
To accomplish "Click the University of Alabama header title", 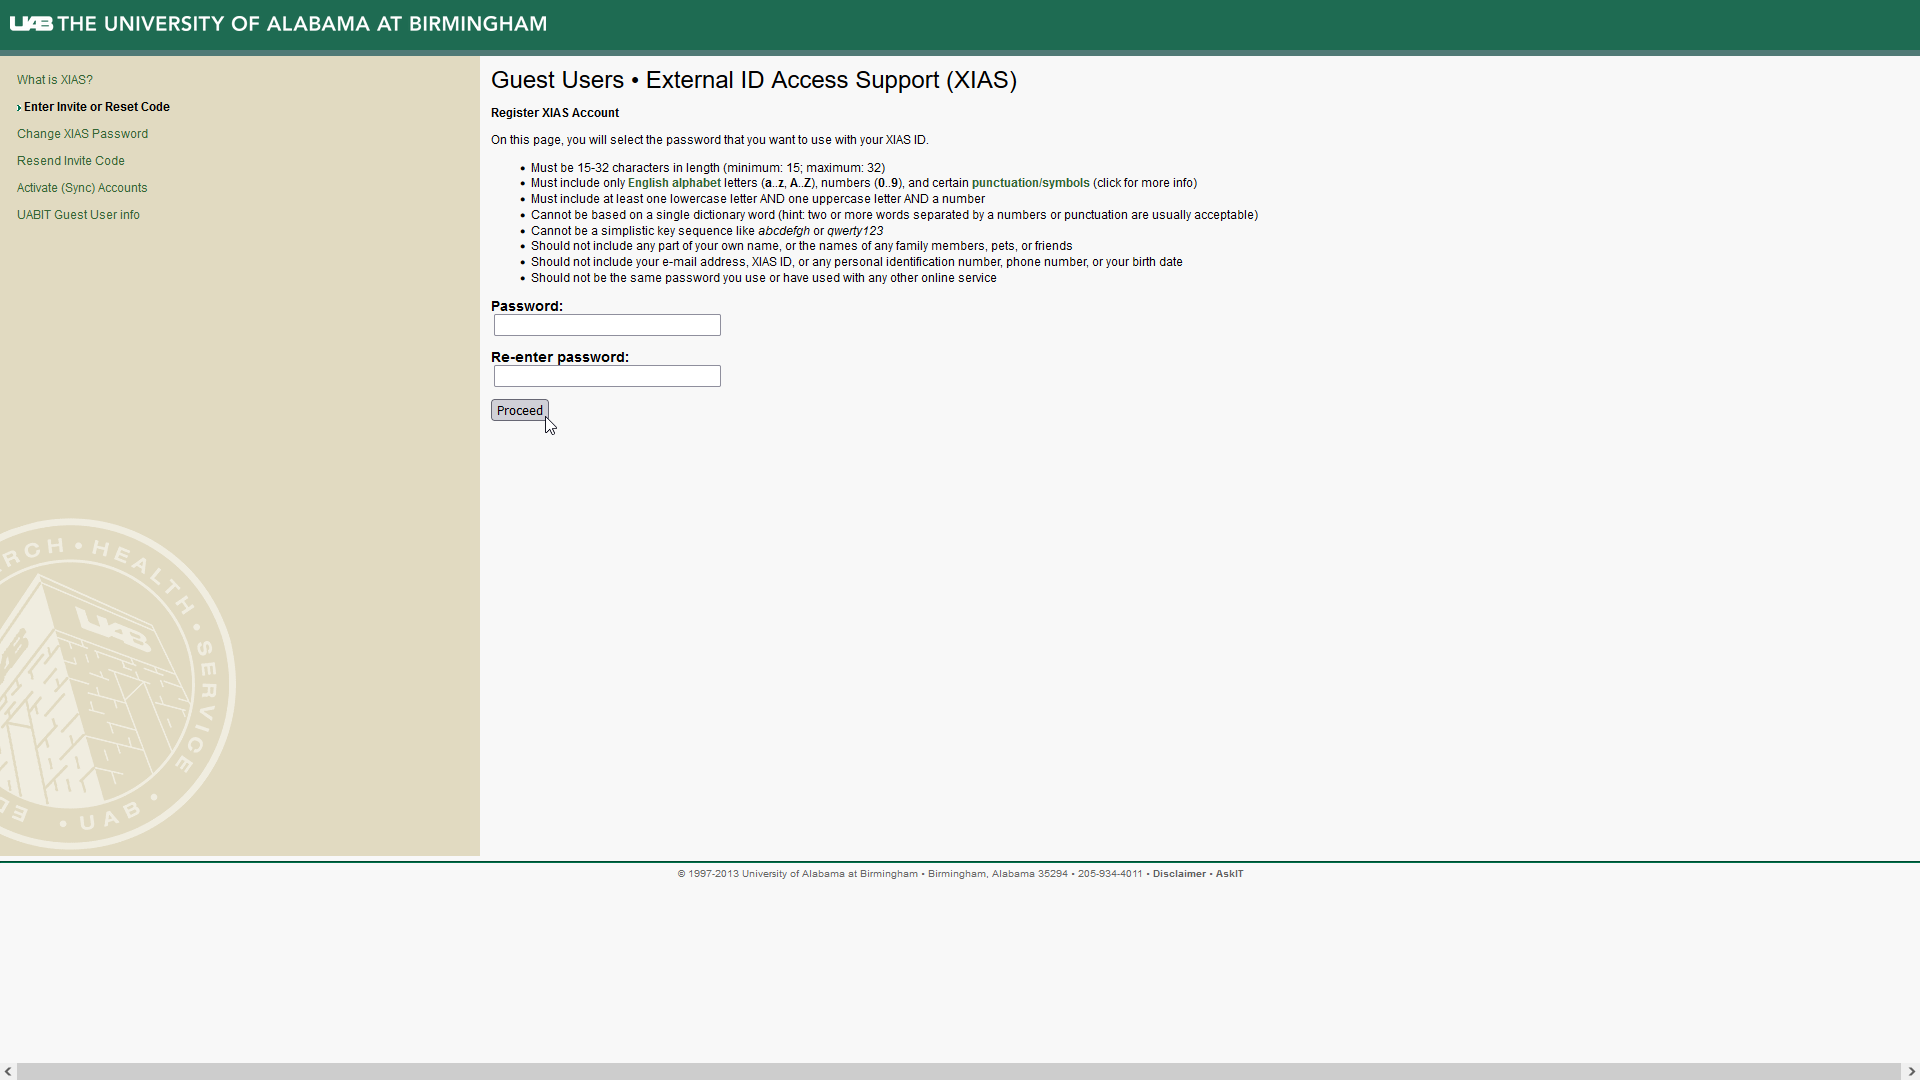I will pyautogui.click(x=302, y=23).
